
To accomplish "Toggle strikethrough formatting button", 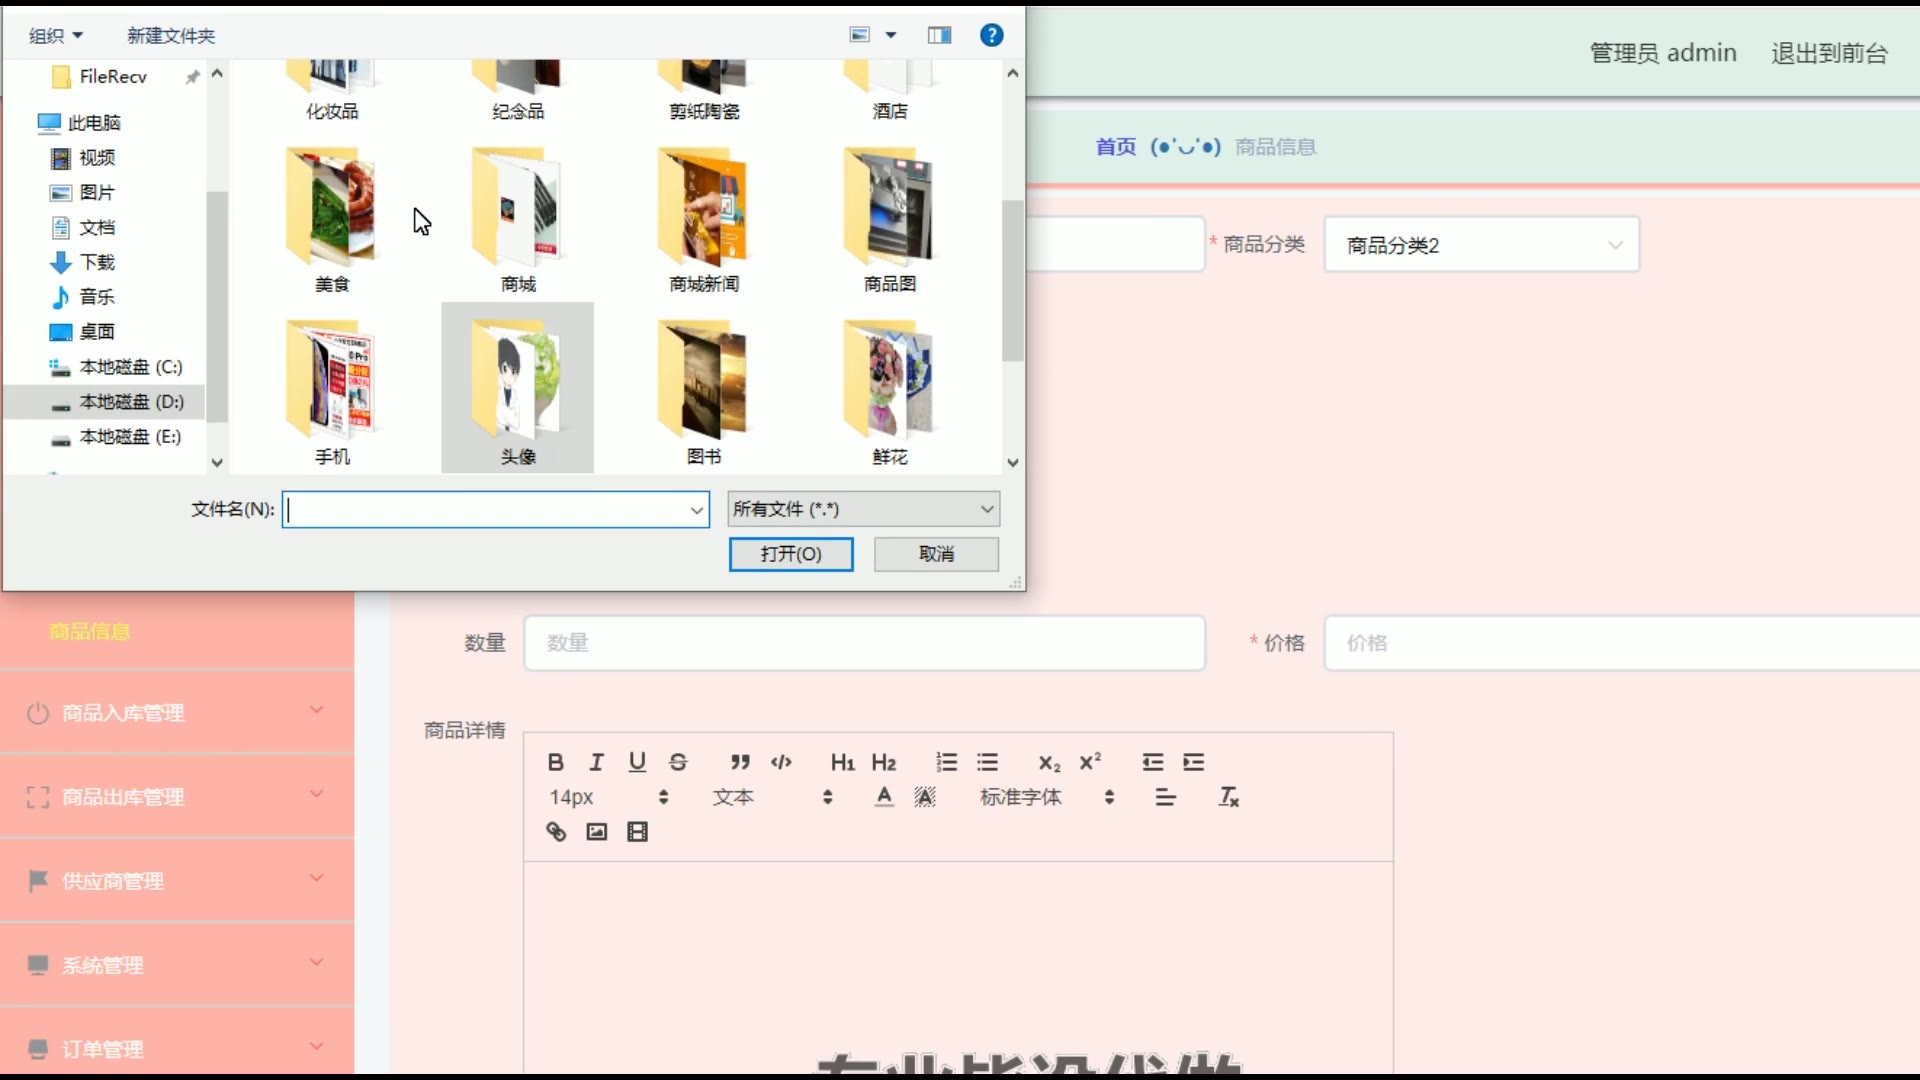I will tap(678, 762).
